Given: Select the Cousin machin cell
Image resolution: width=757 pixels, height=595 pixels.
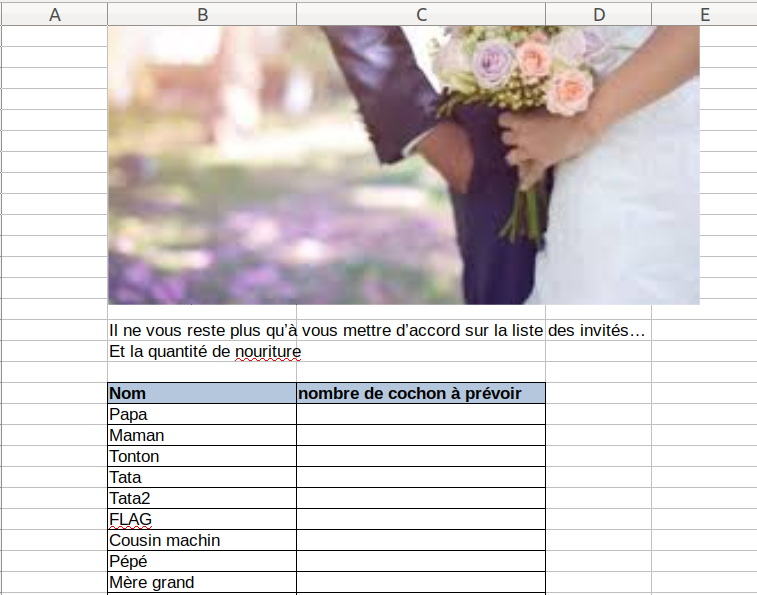Looking at the screenshot, I should pos(202,540).
